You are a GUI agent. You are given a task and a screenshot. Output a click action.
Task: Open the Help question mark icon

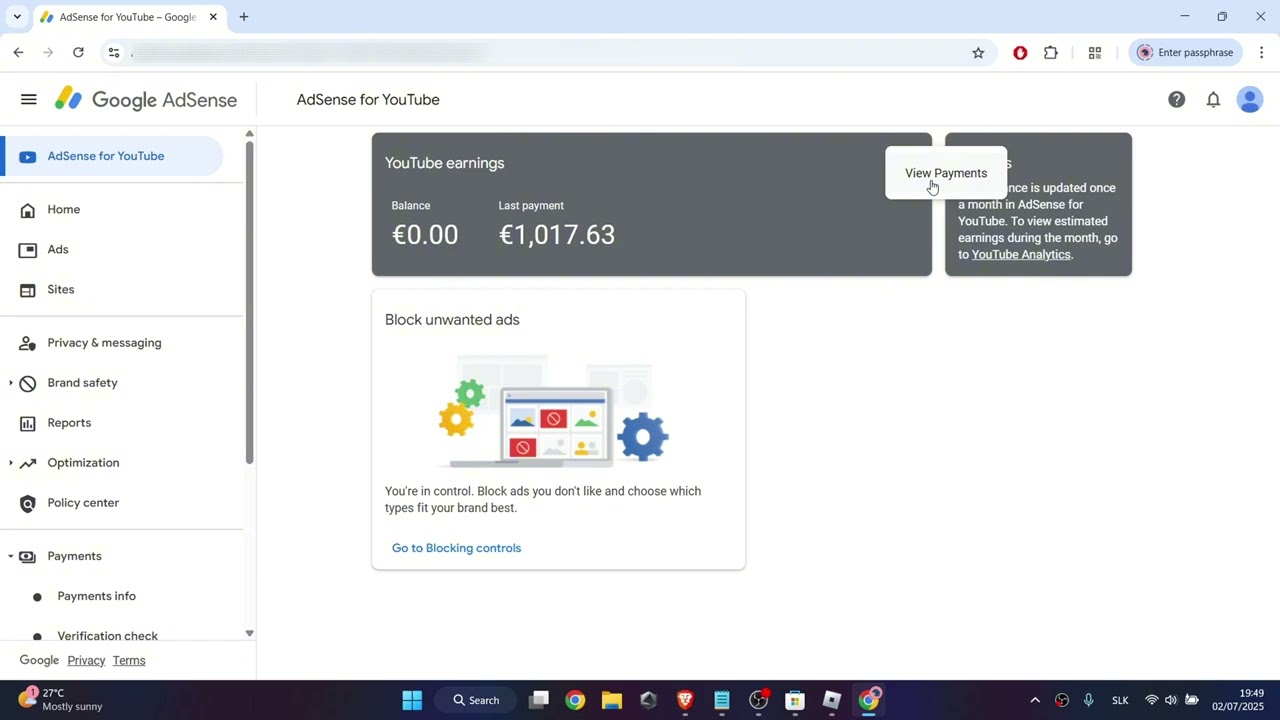coord(1176,99)
